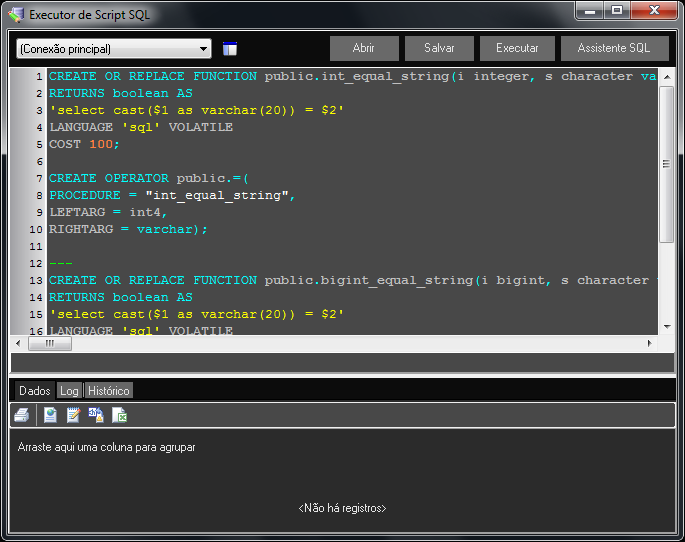Image resolution: width=685 pixels, height=542 pixels.
Task: Open the Conexão principal dropdown
Action: [114, 48]
